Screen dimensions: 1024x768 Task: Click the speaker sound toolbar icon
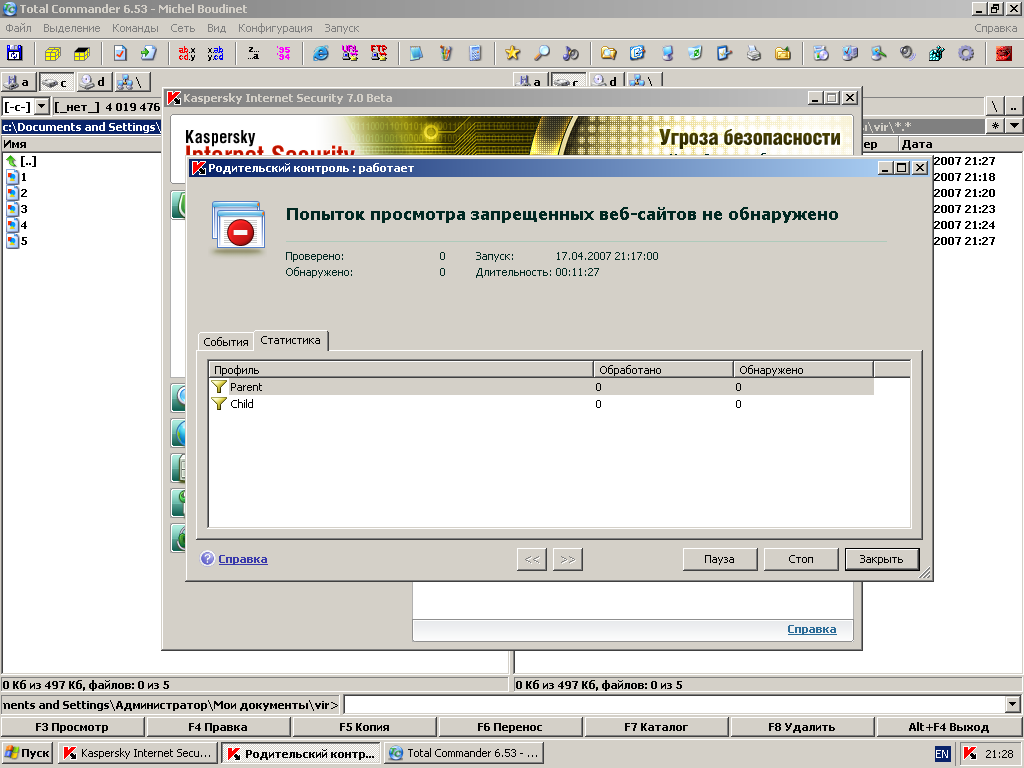coord(907,53)
